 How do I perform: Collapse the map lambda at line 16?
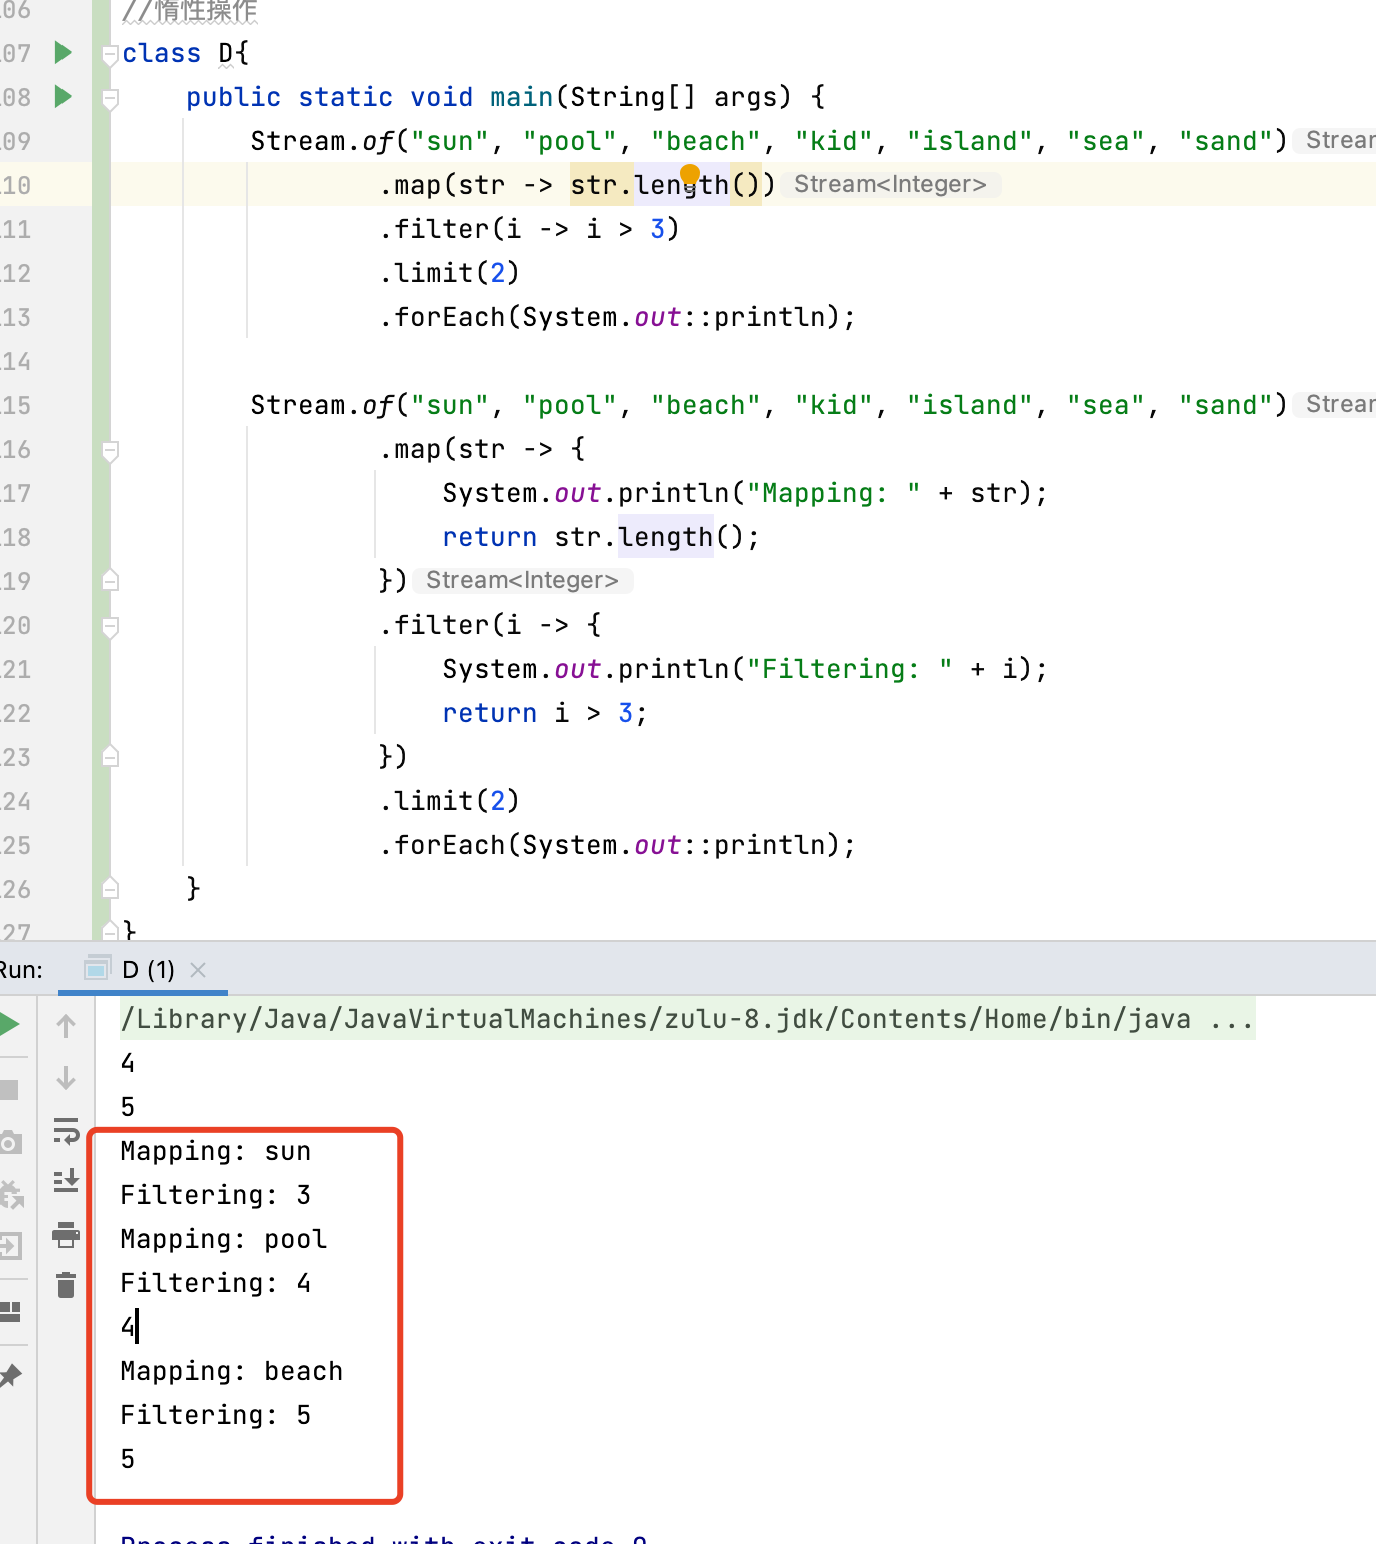111,451
